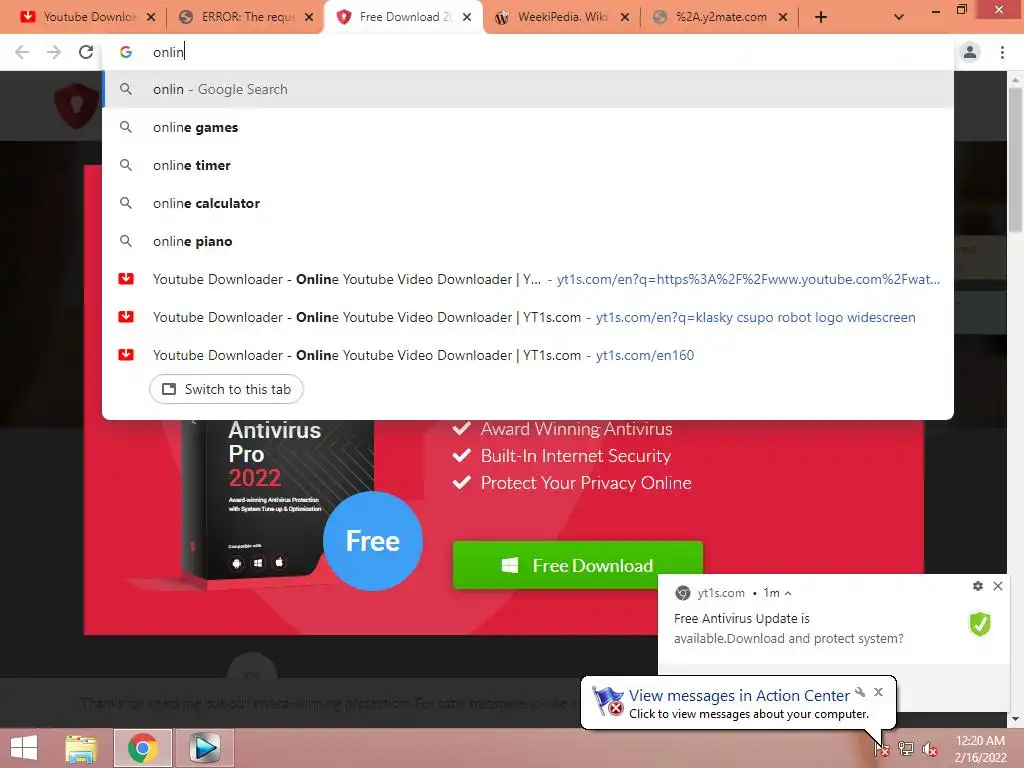Close the Action Center balloon
1024x768 pixels.
click(x=878, y=692)
